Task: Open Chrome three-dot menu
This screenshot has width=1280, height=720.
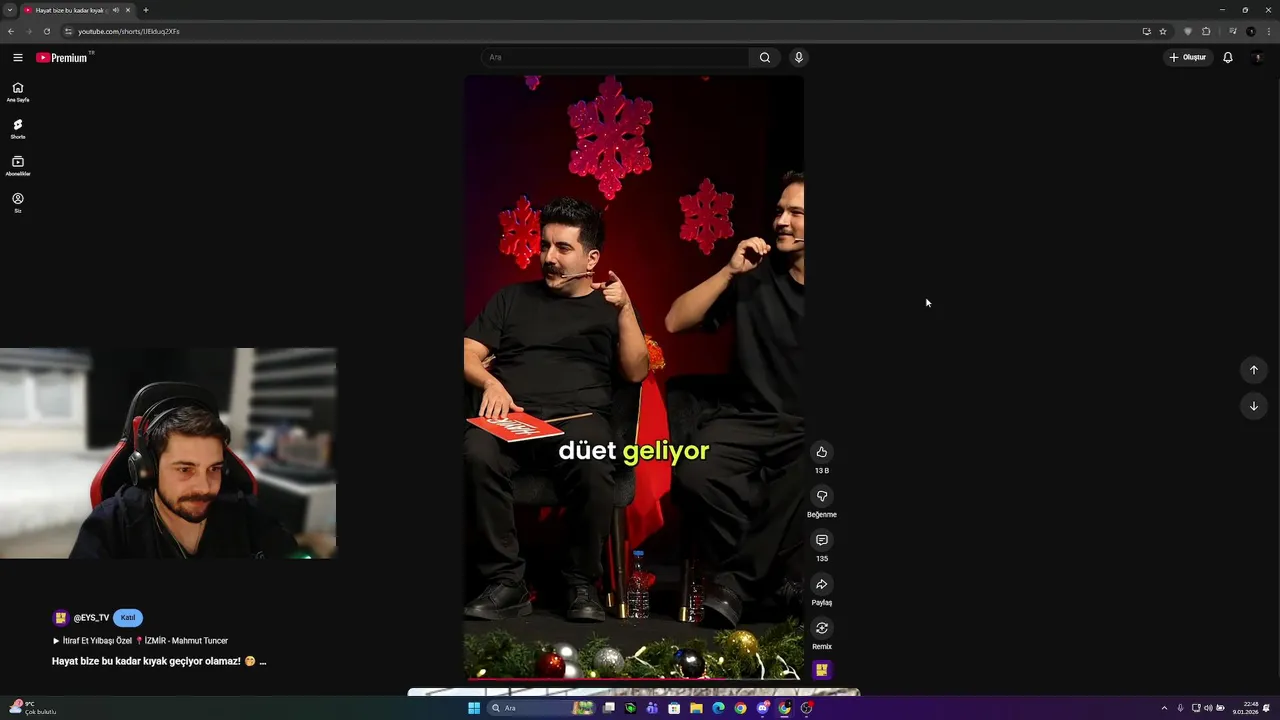Action: tap(1268, 31)
